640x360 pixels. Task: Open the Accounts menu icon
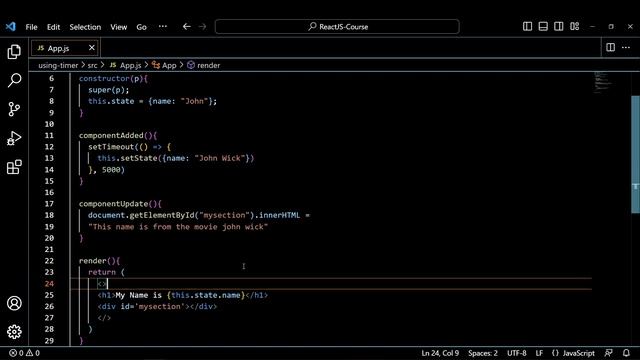tap(14, 303)
